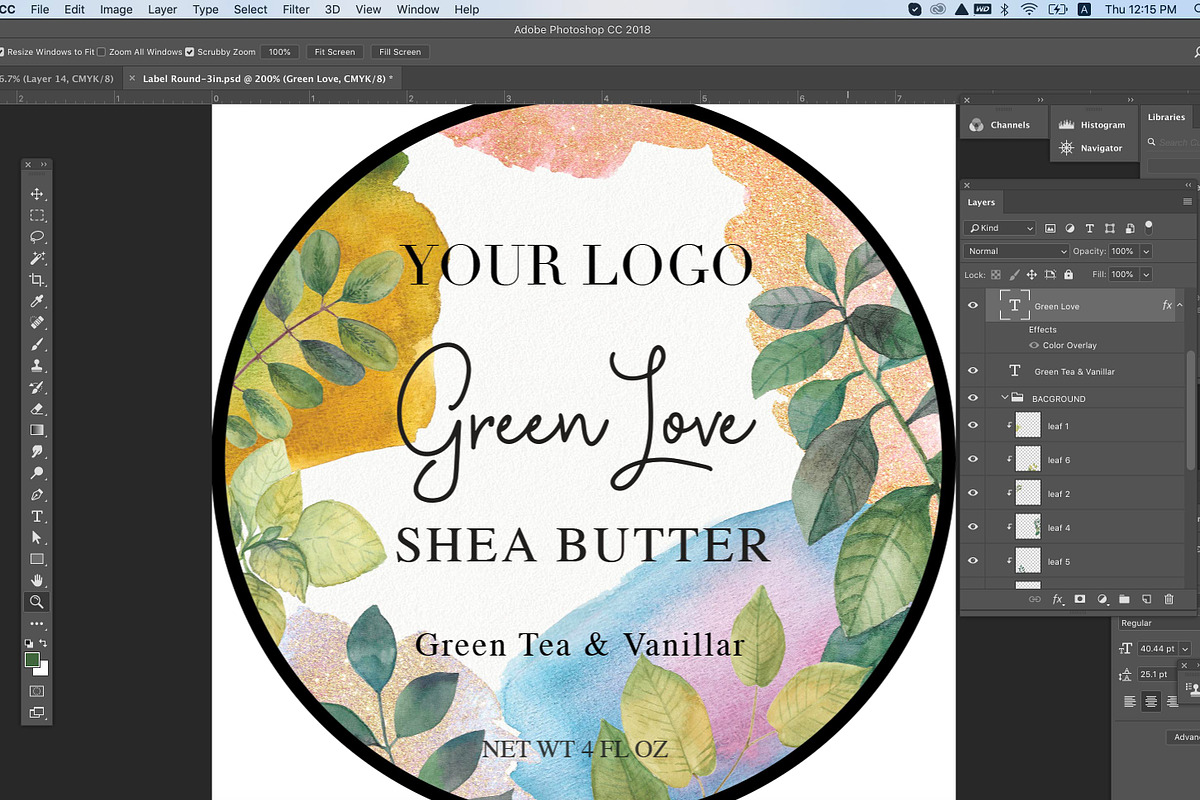Open the Opacity dropdown arrow
The width and height of the screenshot is (1200, 800).
pyautogui.click(x=1146, y=250)
